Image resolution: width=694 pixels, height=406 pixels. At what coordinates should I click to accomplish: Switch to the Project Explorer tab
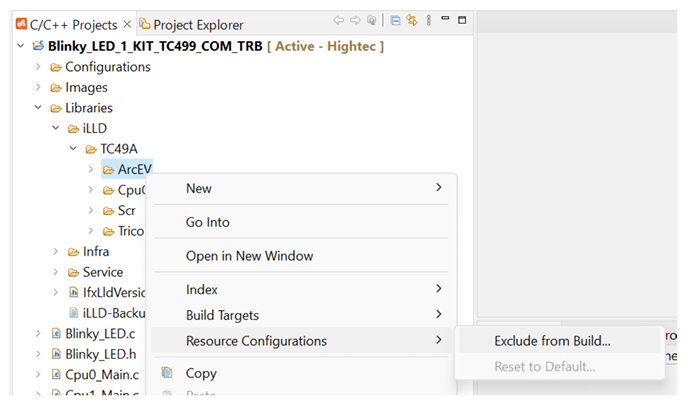(197, 24)
